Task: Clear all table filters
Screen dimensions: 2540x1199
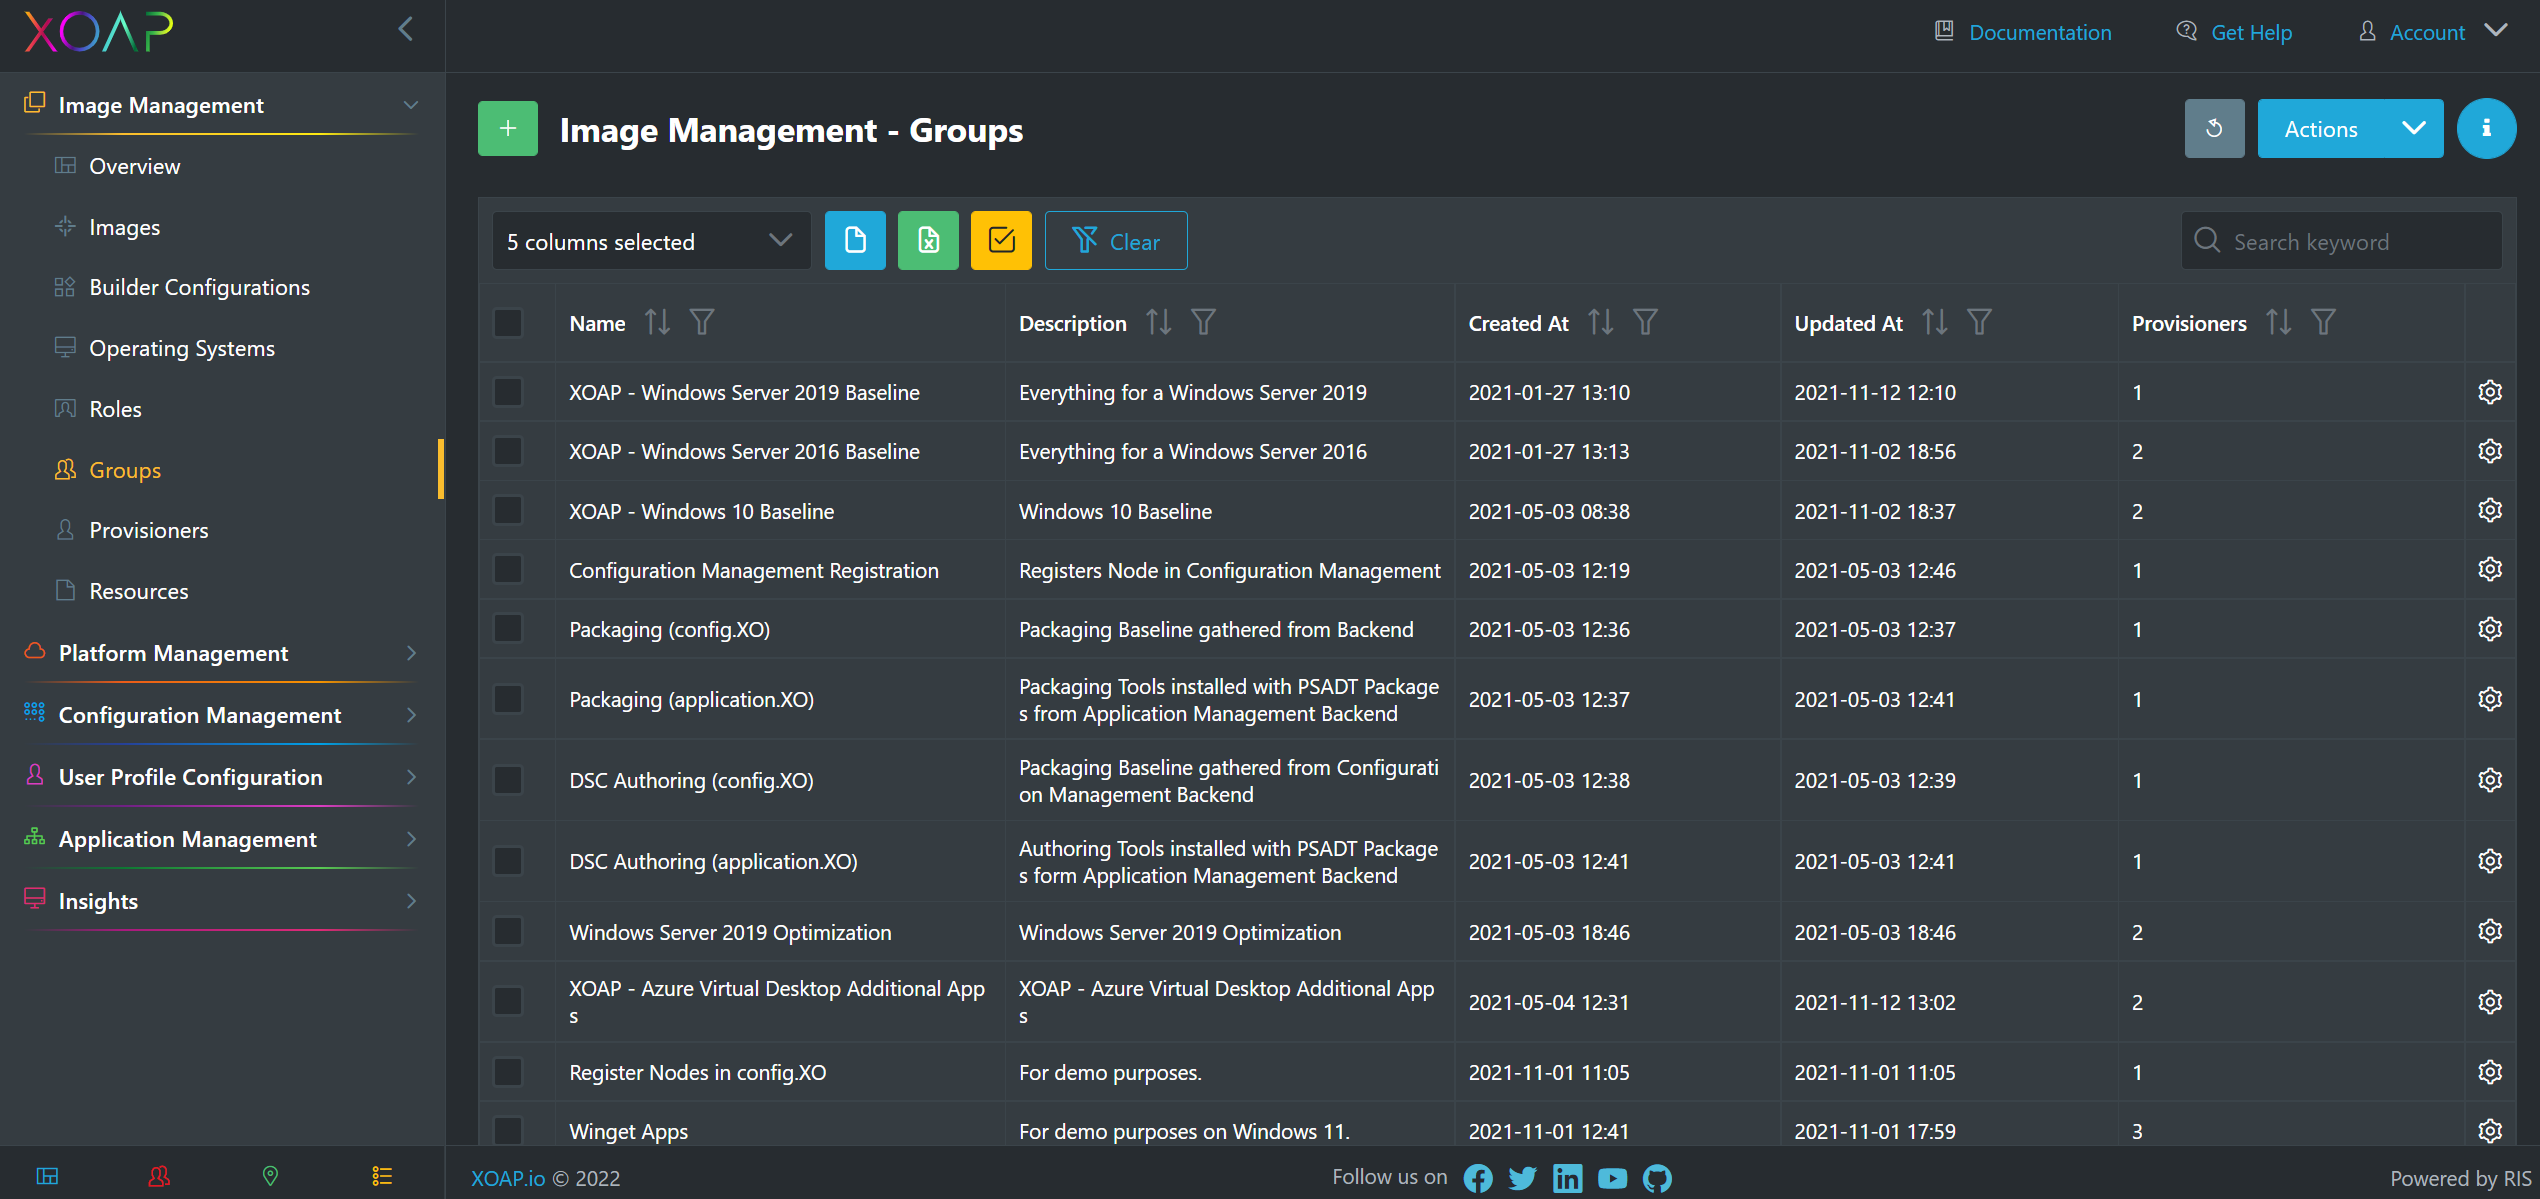Action: (x=1116, y=241)
